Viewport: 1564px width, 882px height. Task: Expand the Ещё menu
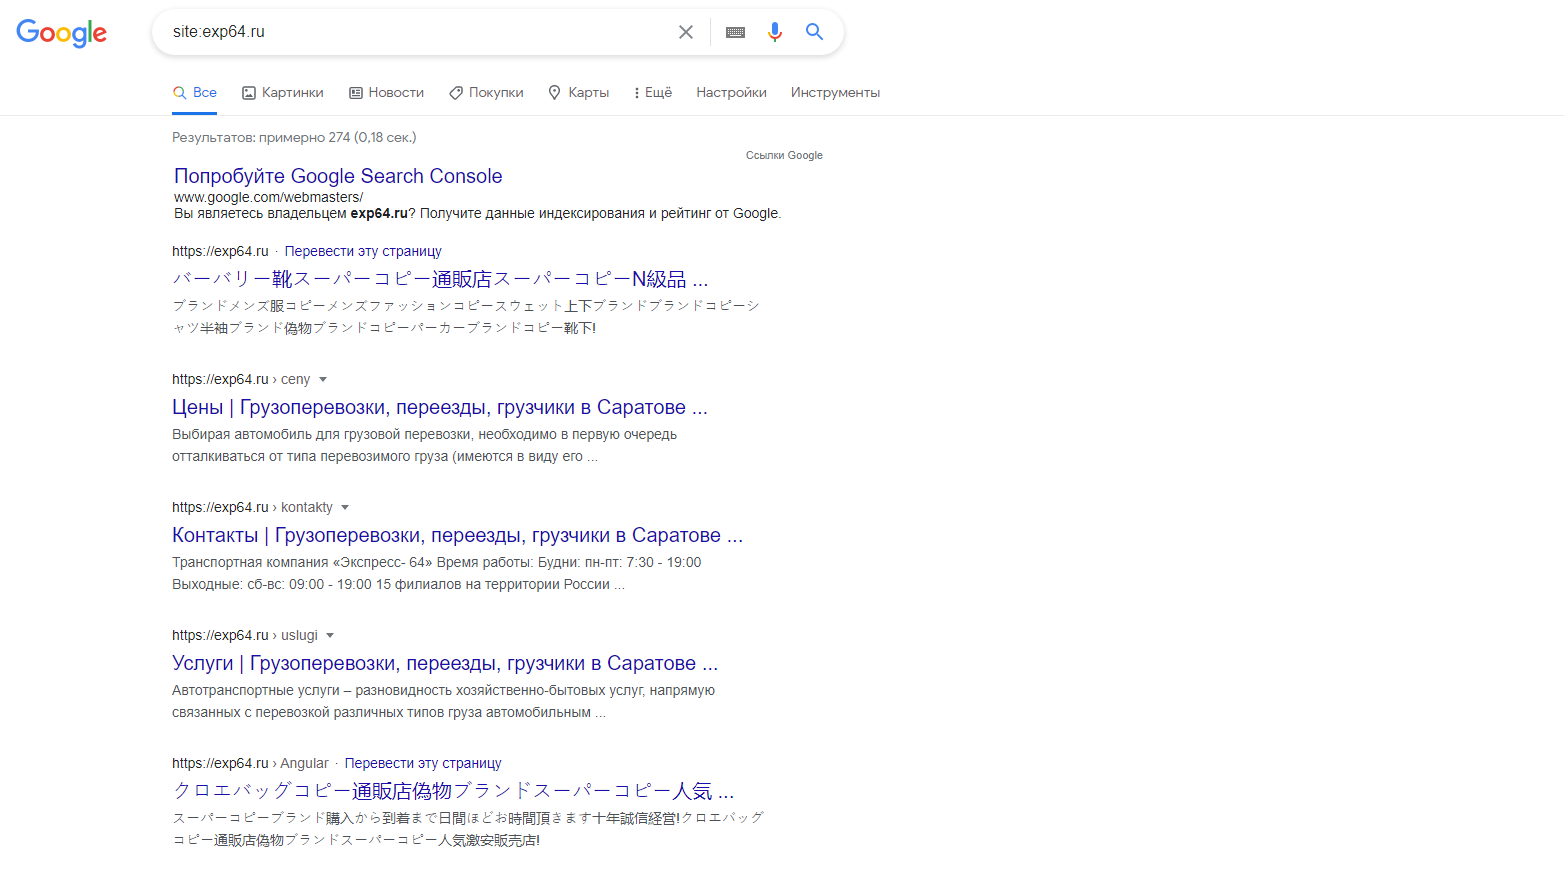(653, 92)
